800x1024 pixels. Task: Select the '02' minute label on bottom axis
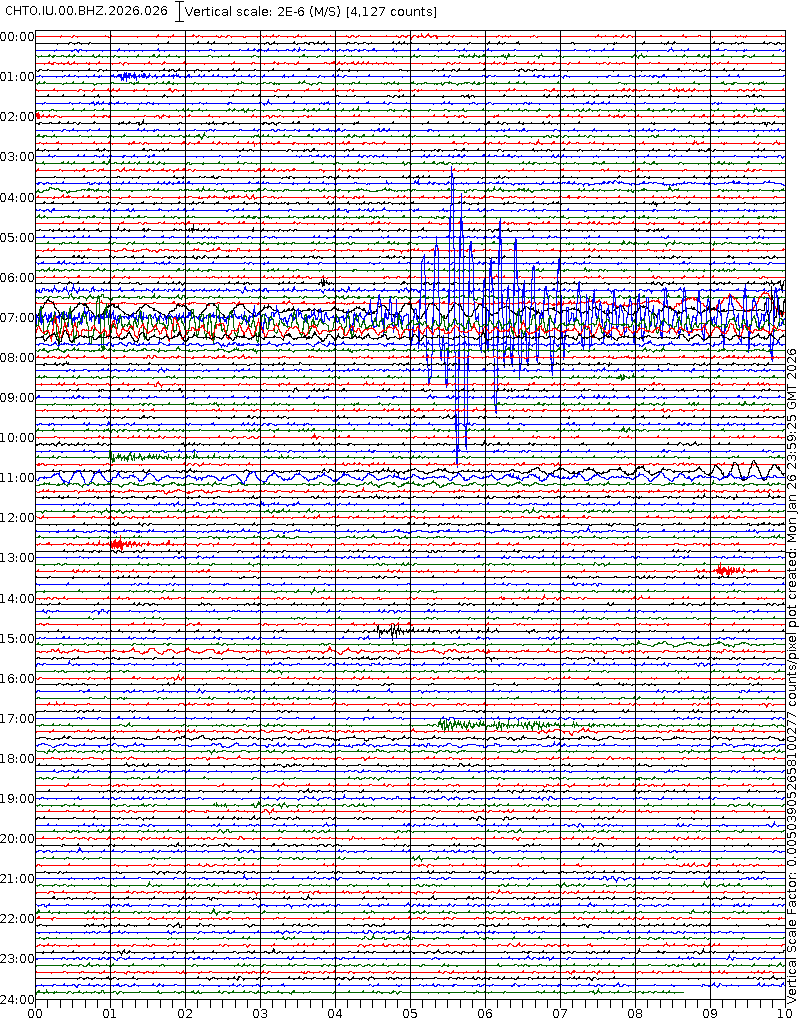click(185, 1013)
